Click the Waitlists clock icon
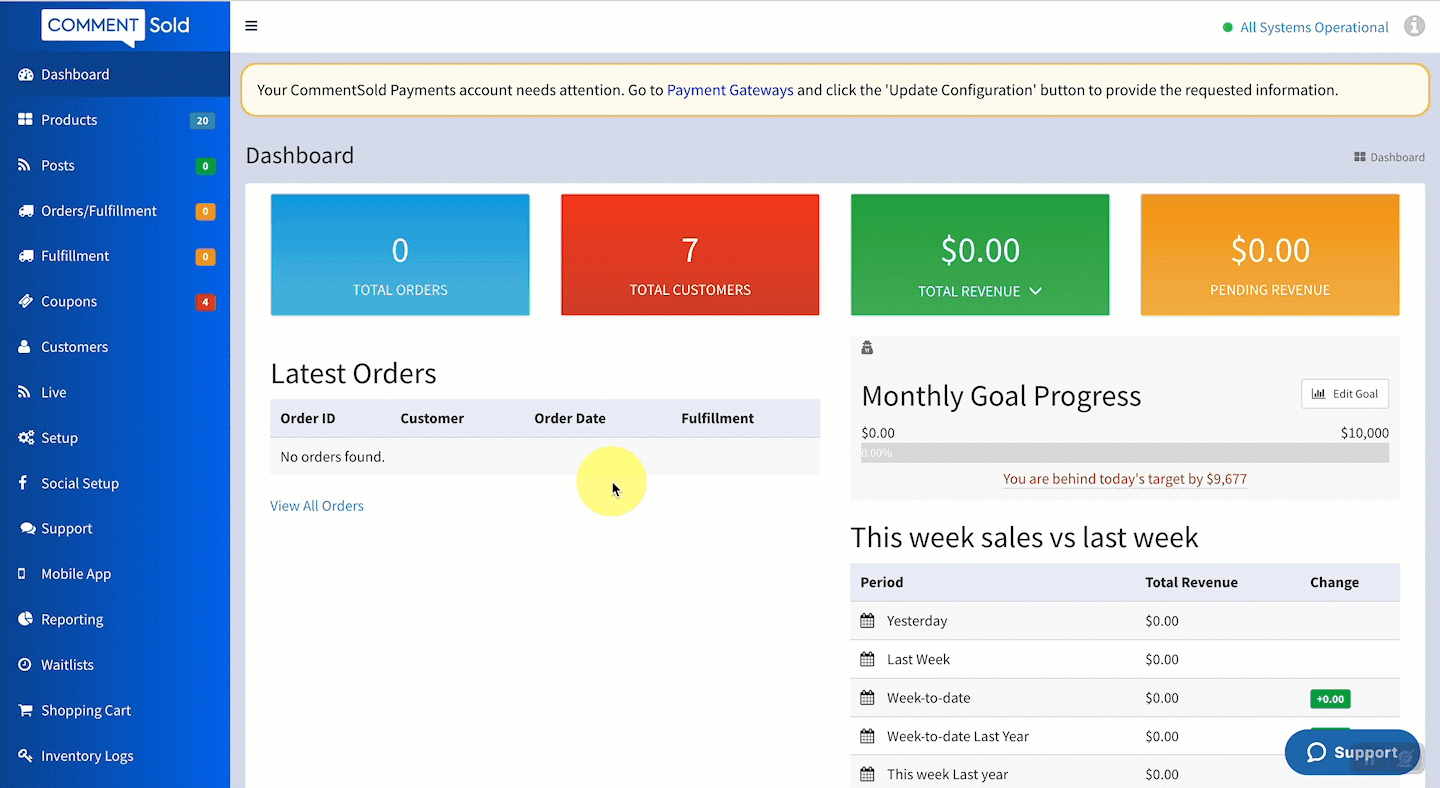The height and width of the screenshot is (788, 1440). pos(25,665)
